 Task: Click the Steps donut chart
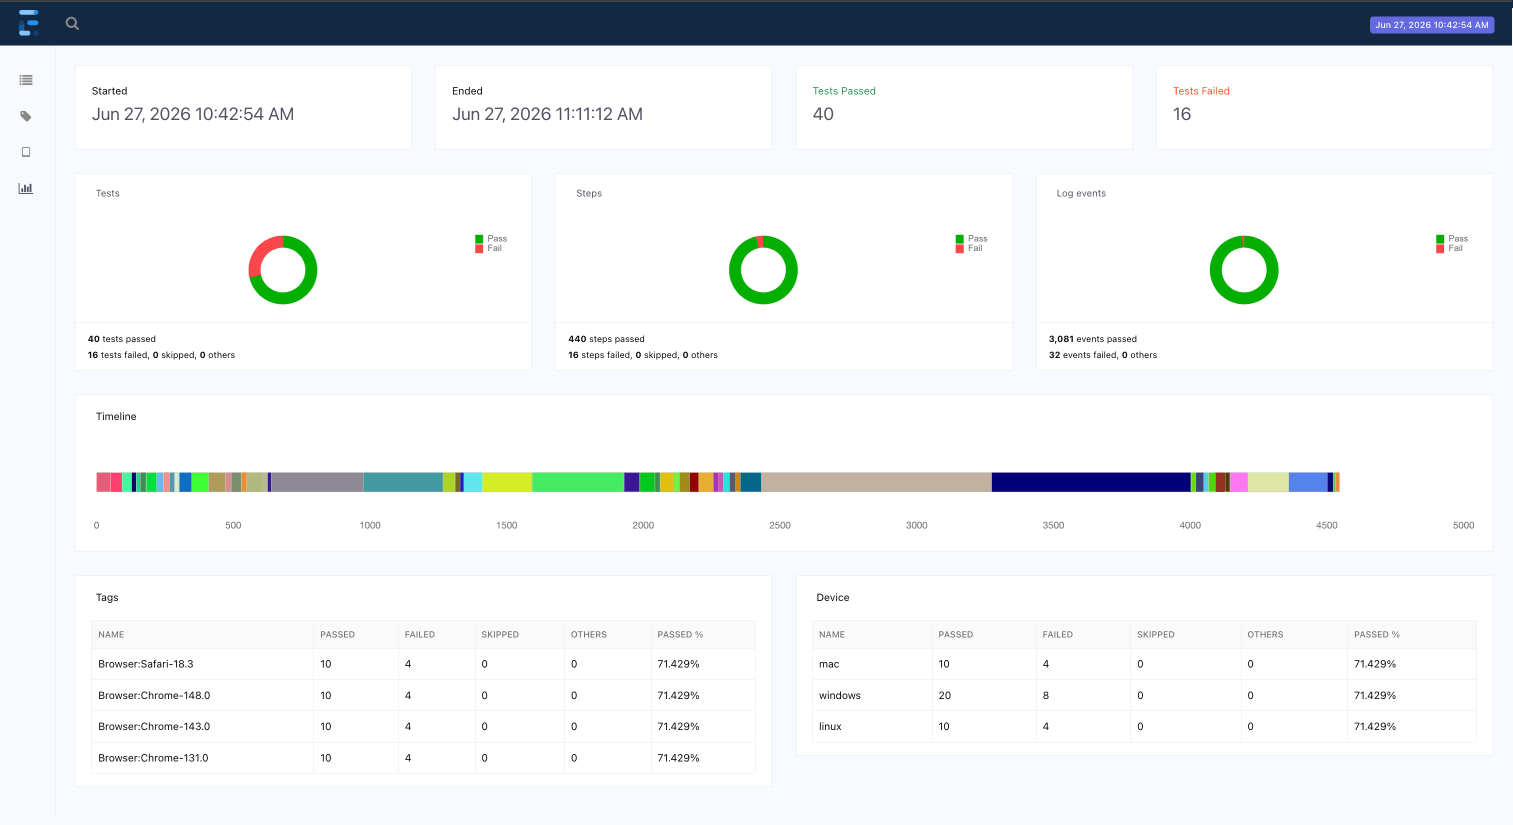point(763,270)
